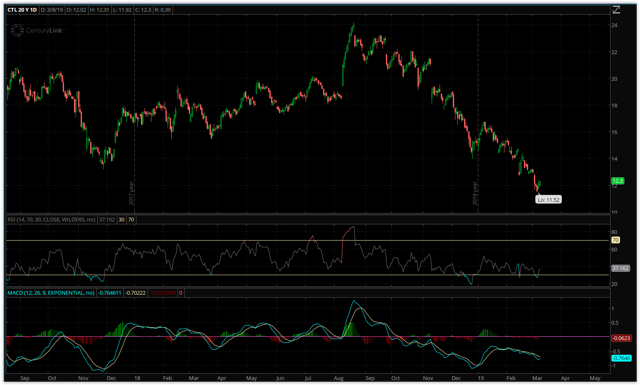
Task: Click the 2017 year vertical marker label
Action: [x=131, y=193]
